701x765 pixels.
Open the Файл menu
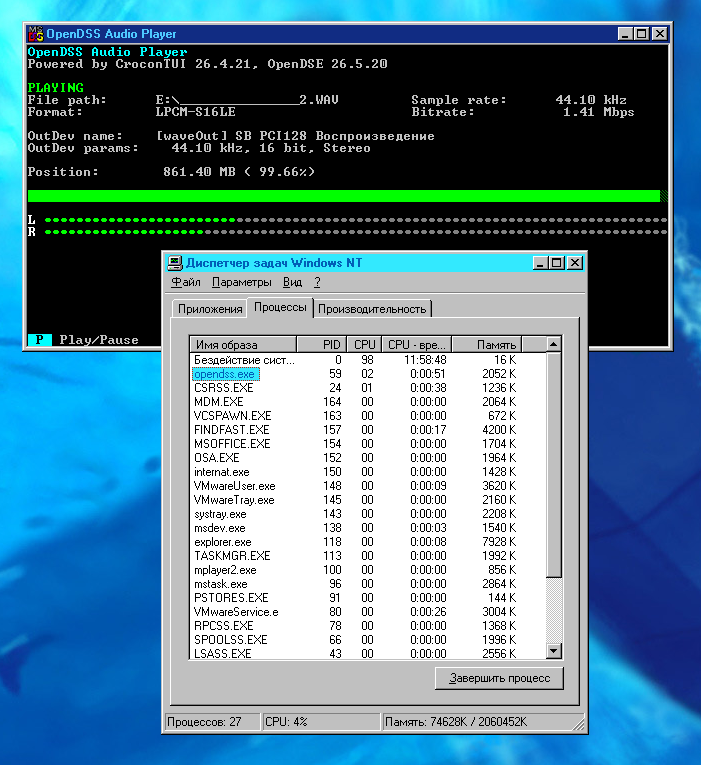(185, 282)
